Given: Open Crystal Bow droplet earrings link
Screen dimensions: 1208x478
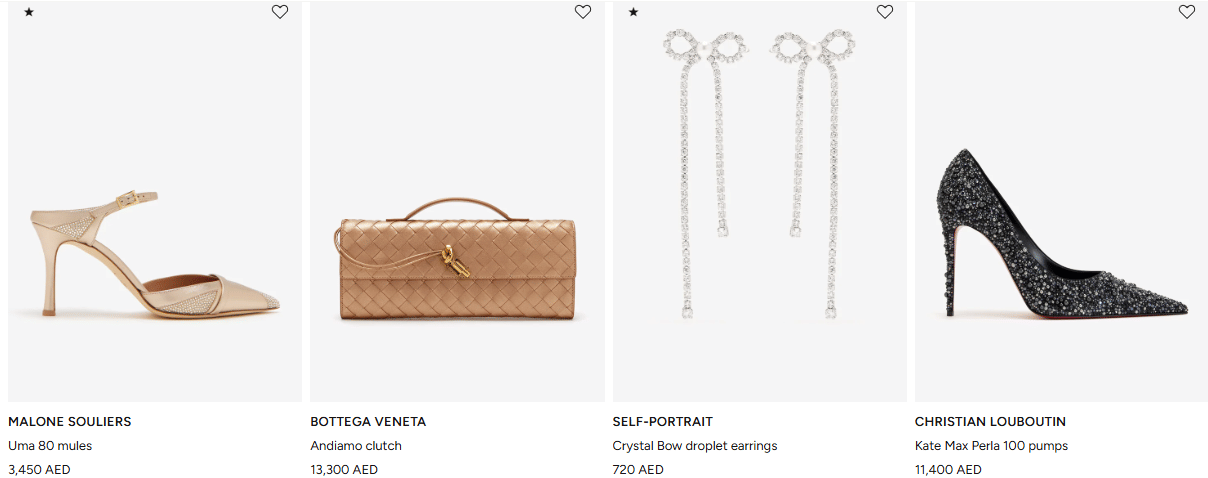Looking at the screenshot, I should (x=694, y=446).
